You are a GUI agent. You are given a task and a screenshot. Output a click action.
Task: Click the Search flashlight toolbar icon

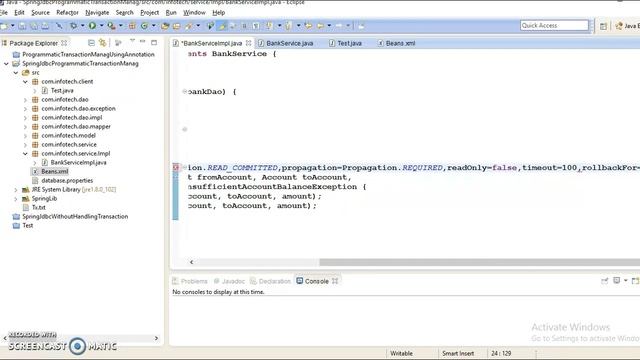189,26
